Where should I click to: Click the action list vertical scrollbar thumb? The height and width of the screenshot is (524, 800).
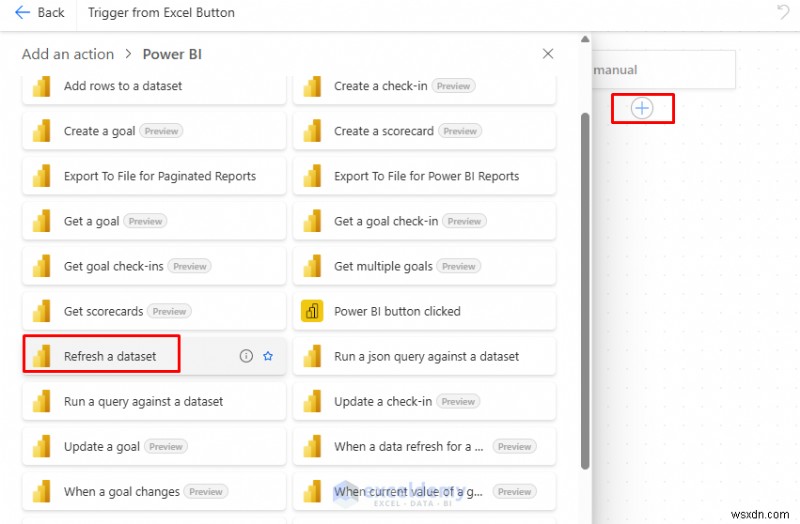point(585,291)
